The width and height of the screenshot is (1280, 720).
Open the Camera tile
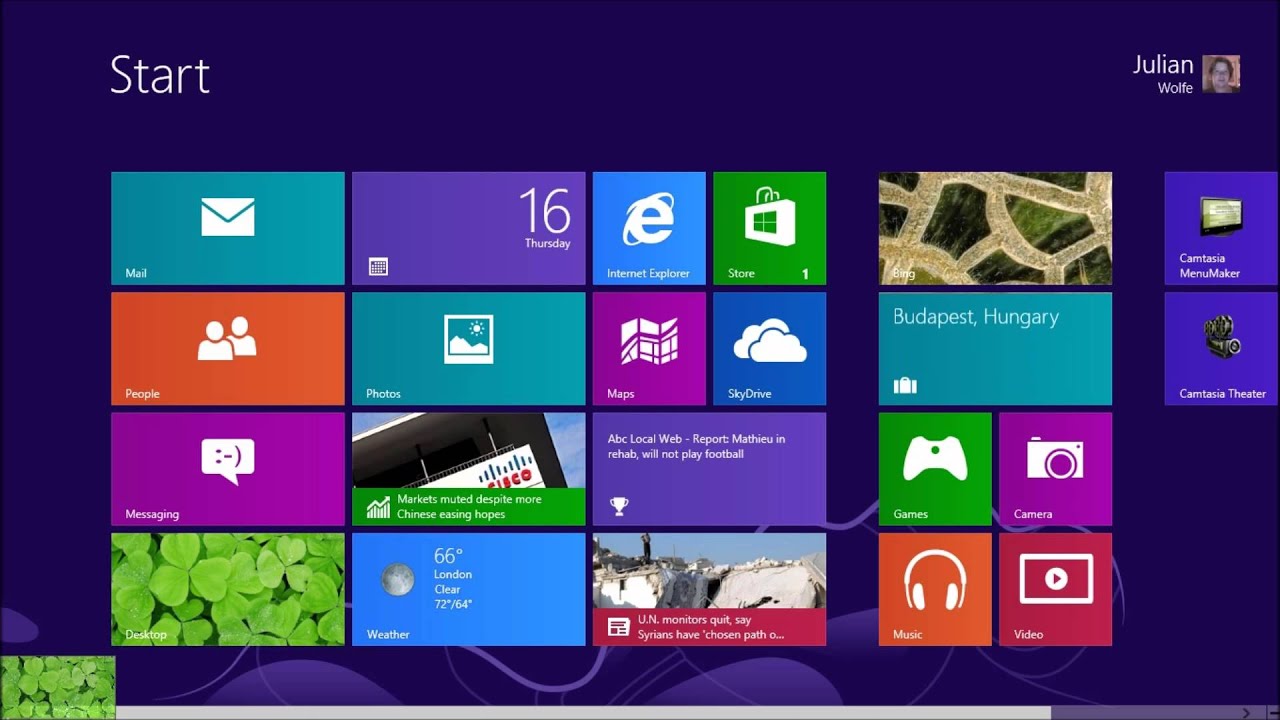(x=1055, y=469)
